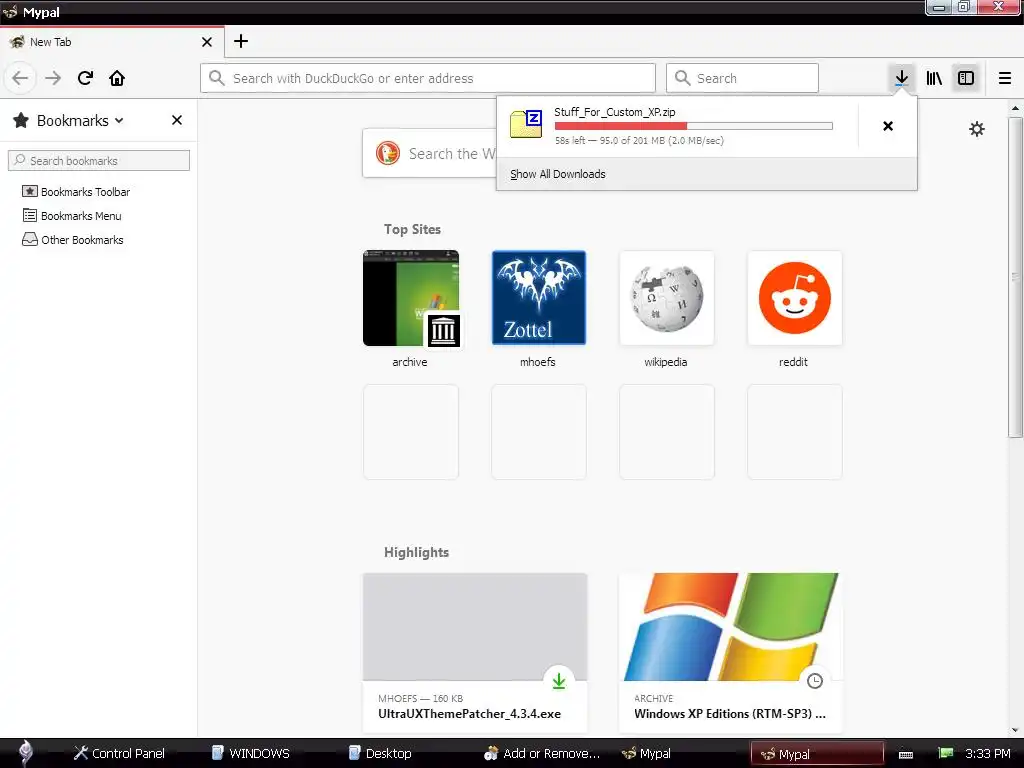Open Windows XP Editions highlight card
This screenshot has height=768, width=1024.
(x=731, y=652)
